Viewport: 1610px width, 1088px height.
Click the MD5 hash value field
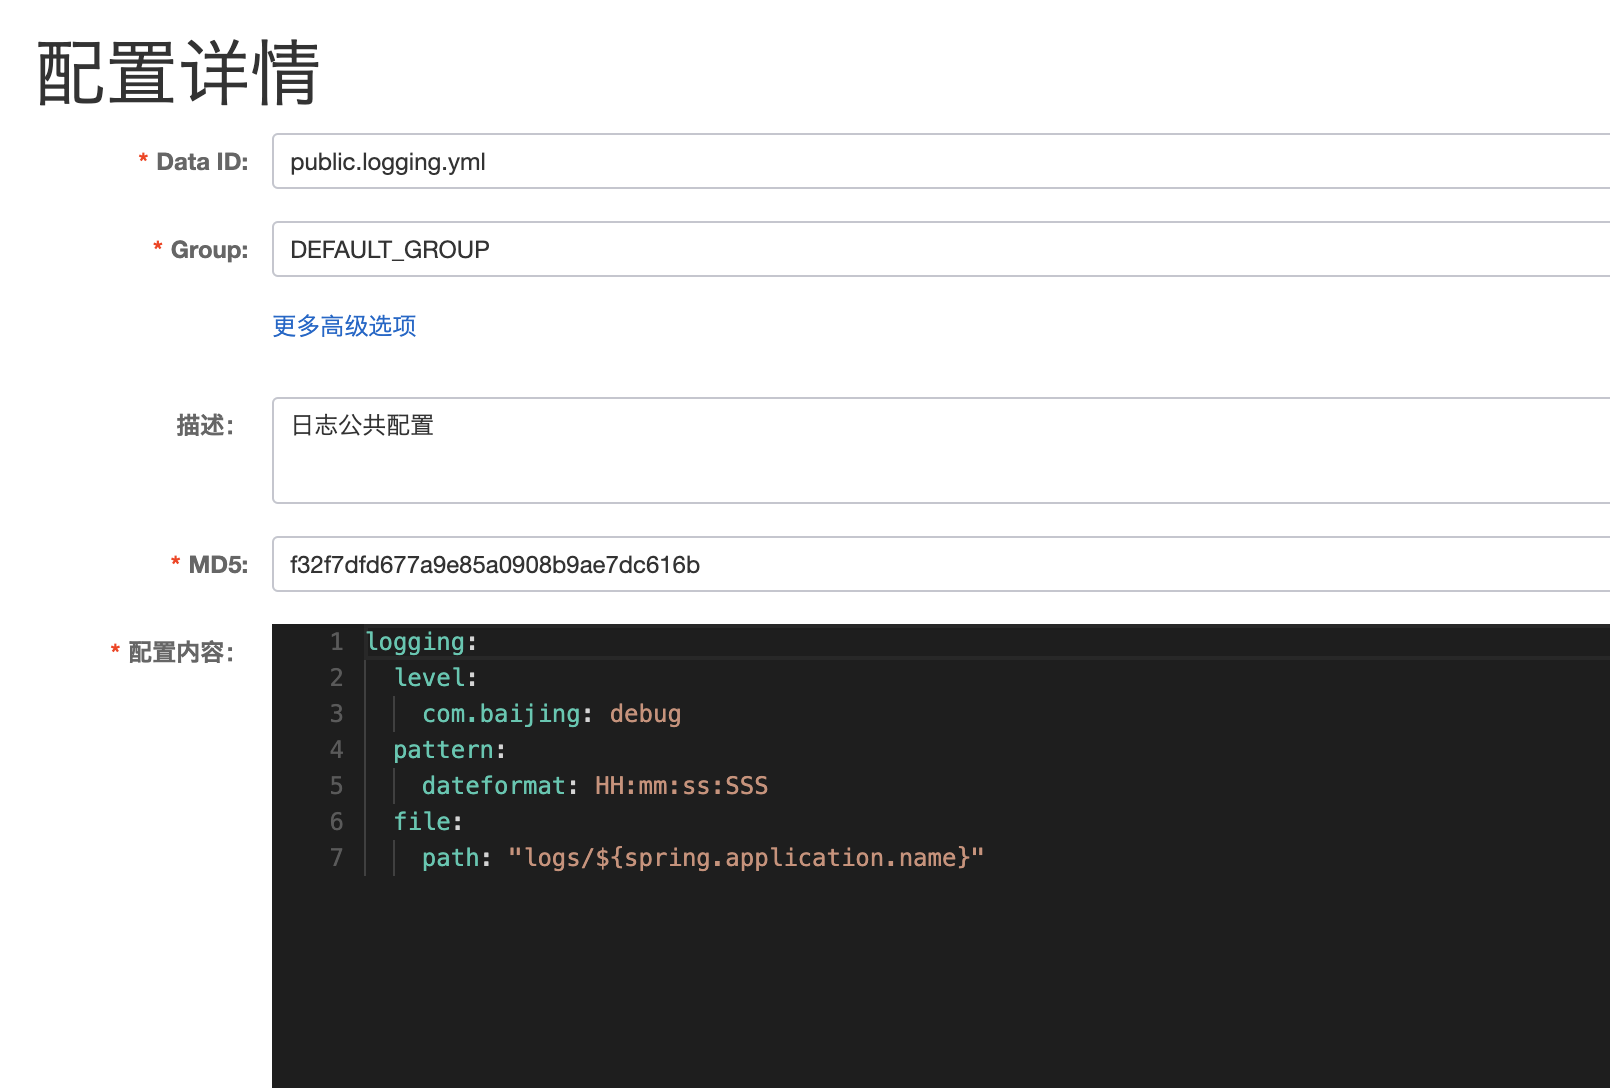coord(900,564)
